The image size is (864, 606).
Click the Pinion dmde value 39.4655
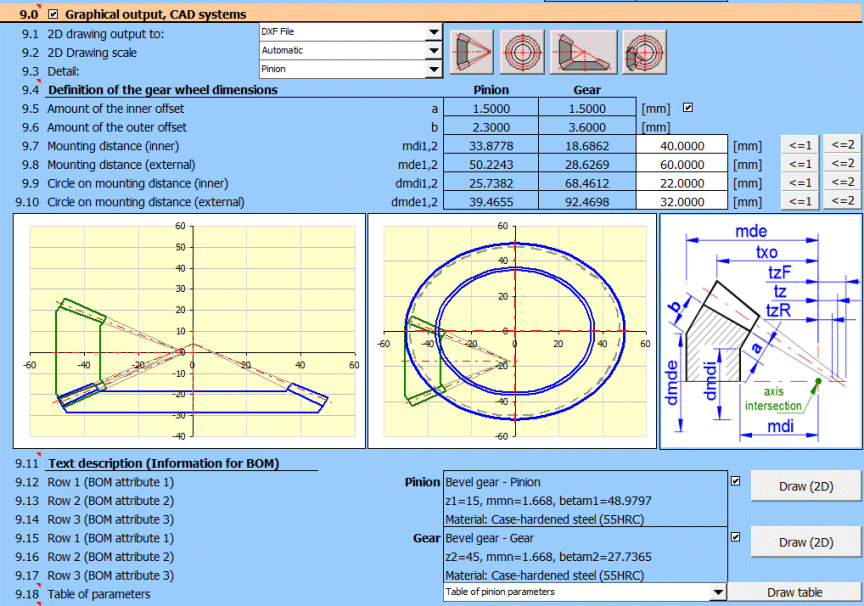[x=491, y=202]
